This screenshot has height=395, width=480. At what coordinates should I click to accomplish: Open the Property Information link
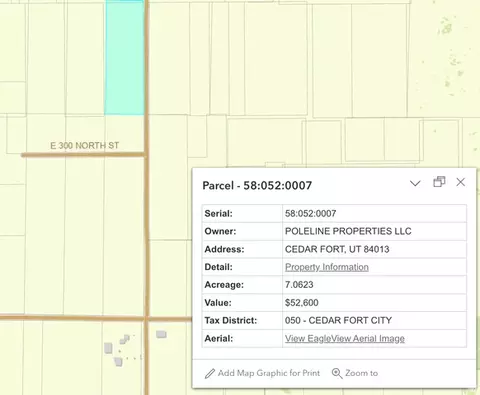point(327,267)
